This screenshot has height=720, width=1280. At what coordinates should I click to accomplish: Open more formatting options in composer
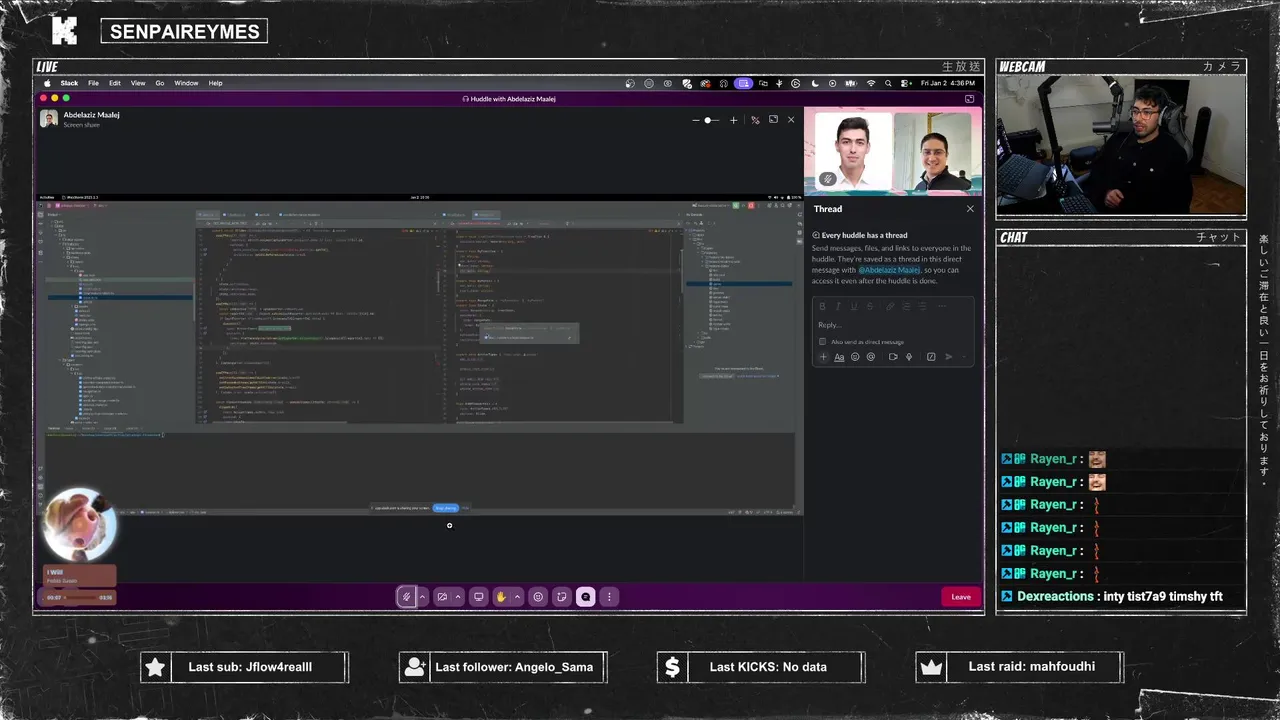point(942,306)
